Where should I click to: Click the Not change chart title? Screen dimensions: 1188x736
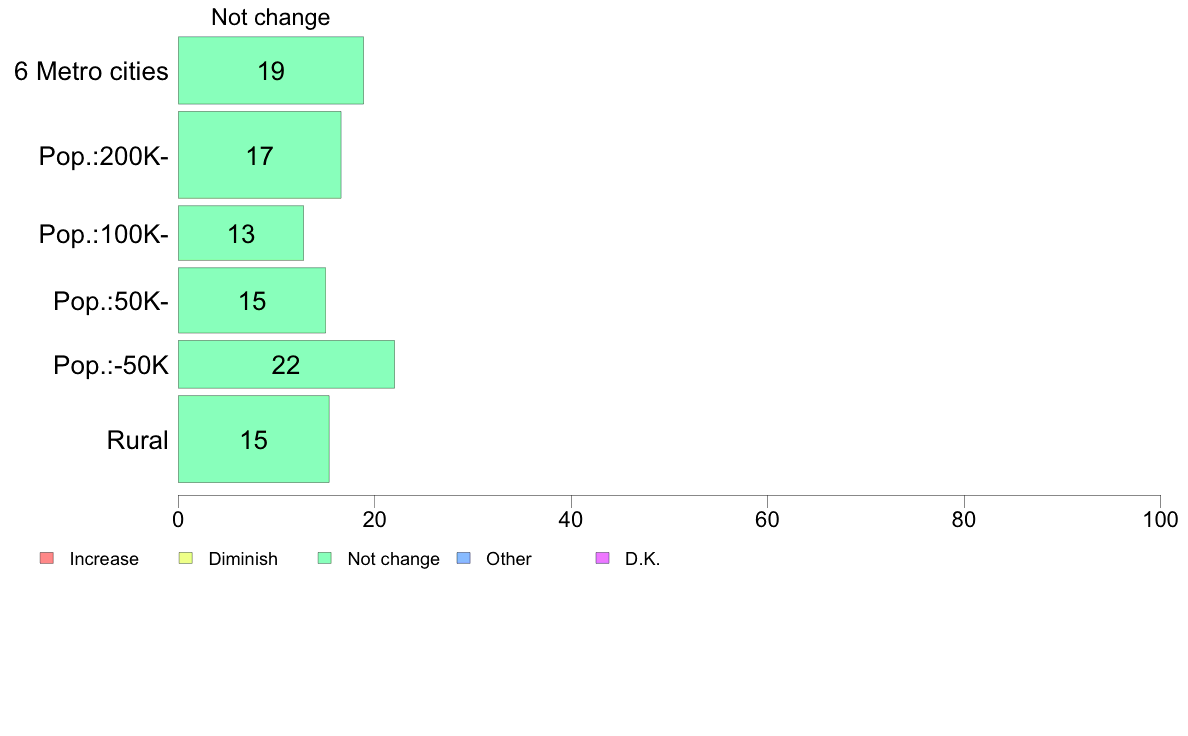point(270,17)
